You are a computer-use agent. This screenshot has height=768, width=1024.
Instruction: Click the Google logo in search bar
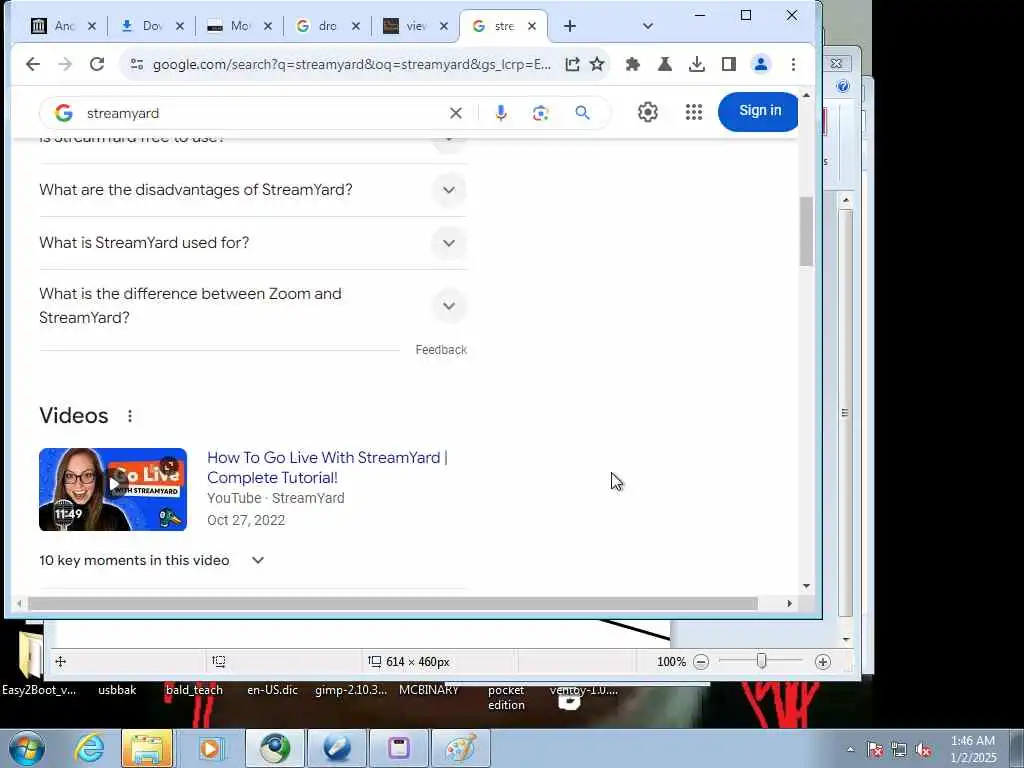click(63, 113)
